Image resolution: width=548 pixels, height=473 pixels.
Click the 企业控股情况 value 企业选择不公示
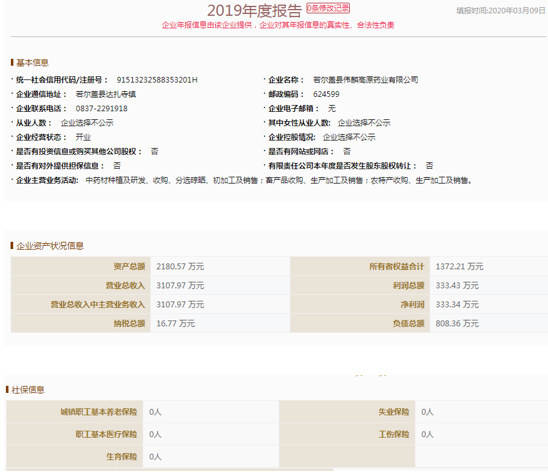(349, 137)
